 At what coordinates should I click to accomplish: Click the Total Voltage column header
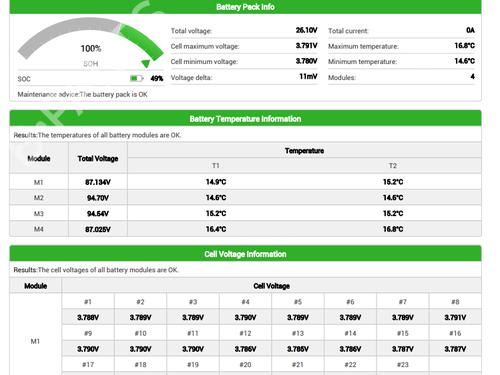(98, 159)
